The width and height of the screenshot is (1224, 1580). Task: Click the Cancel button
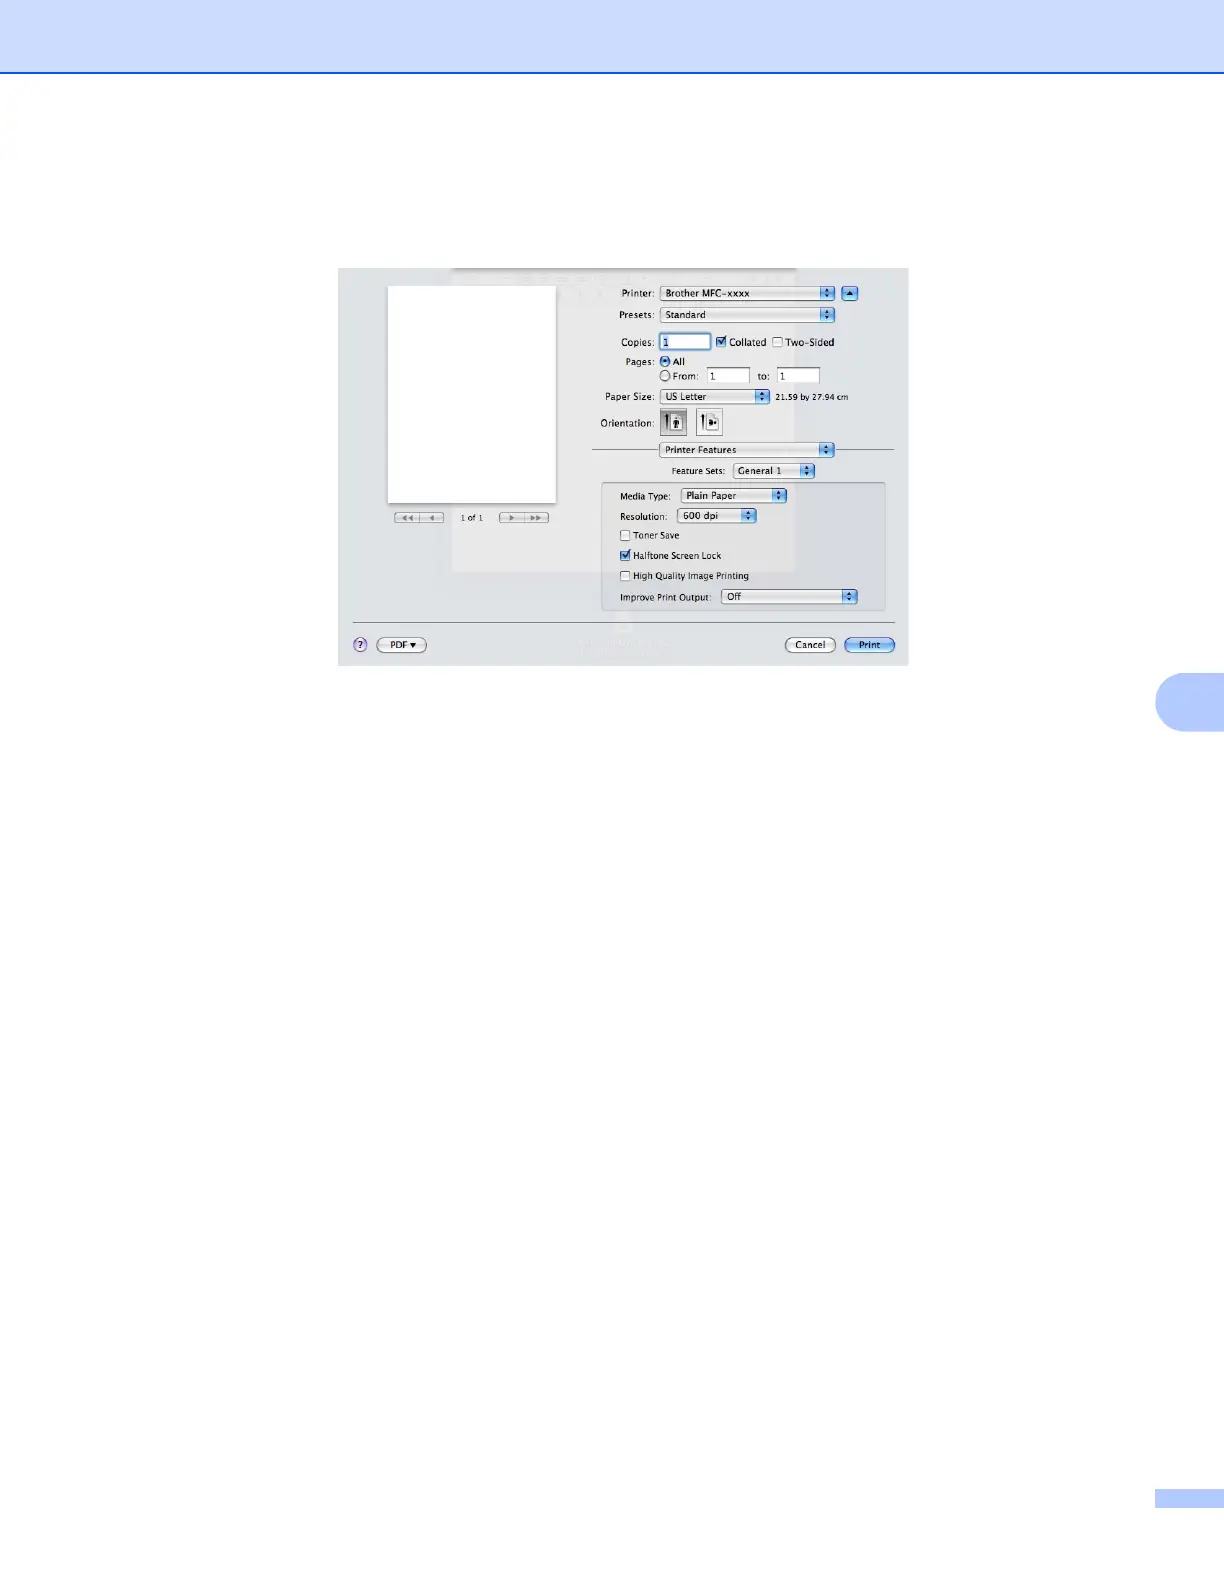[810, 645]
